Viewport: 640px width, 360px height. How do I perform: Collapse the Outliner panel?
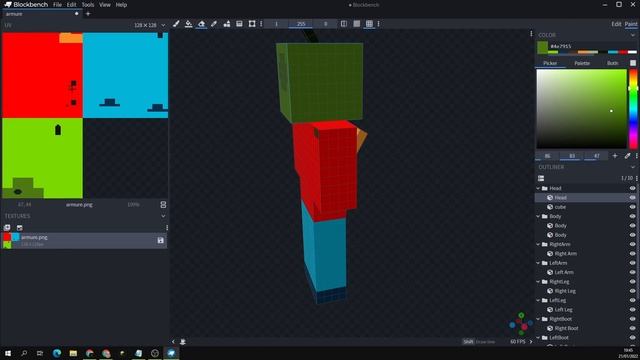[x=633, y=167]
